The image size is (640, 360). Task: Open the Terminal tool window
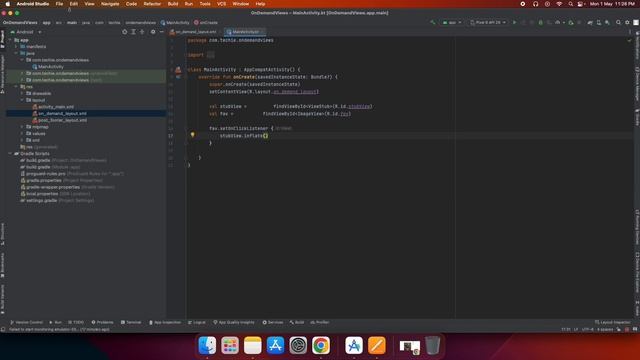click(x=131, y=322)
